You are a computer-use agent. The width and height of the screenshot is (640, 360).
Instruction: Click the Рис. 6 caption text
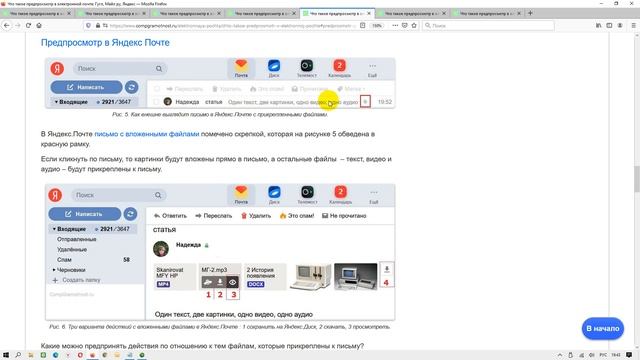coord(220,327)
